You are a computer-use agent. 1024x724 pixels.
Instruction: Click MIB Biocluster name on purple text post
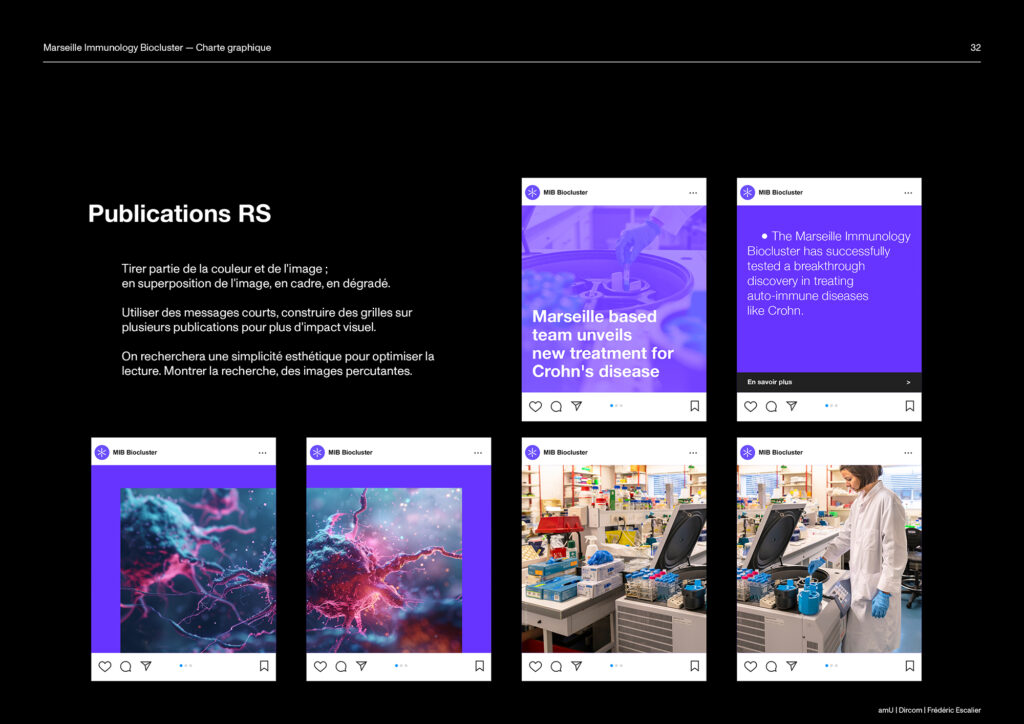780,193
